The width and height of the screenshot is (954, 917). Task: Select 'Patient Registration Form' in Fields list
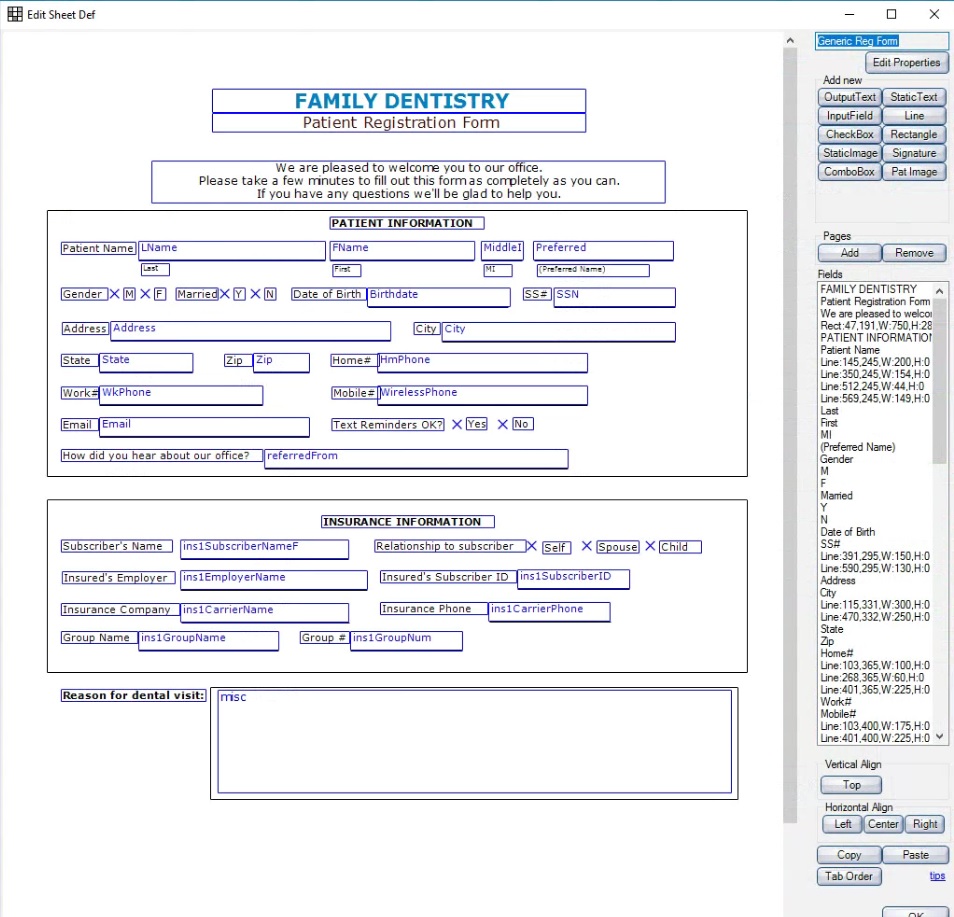(875, 301)
